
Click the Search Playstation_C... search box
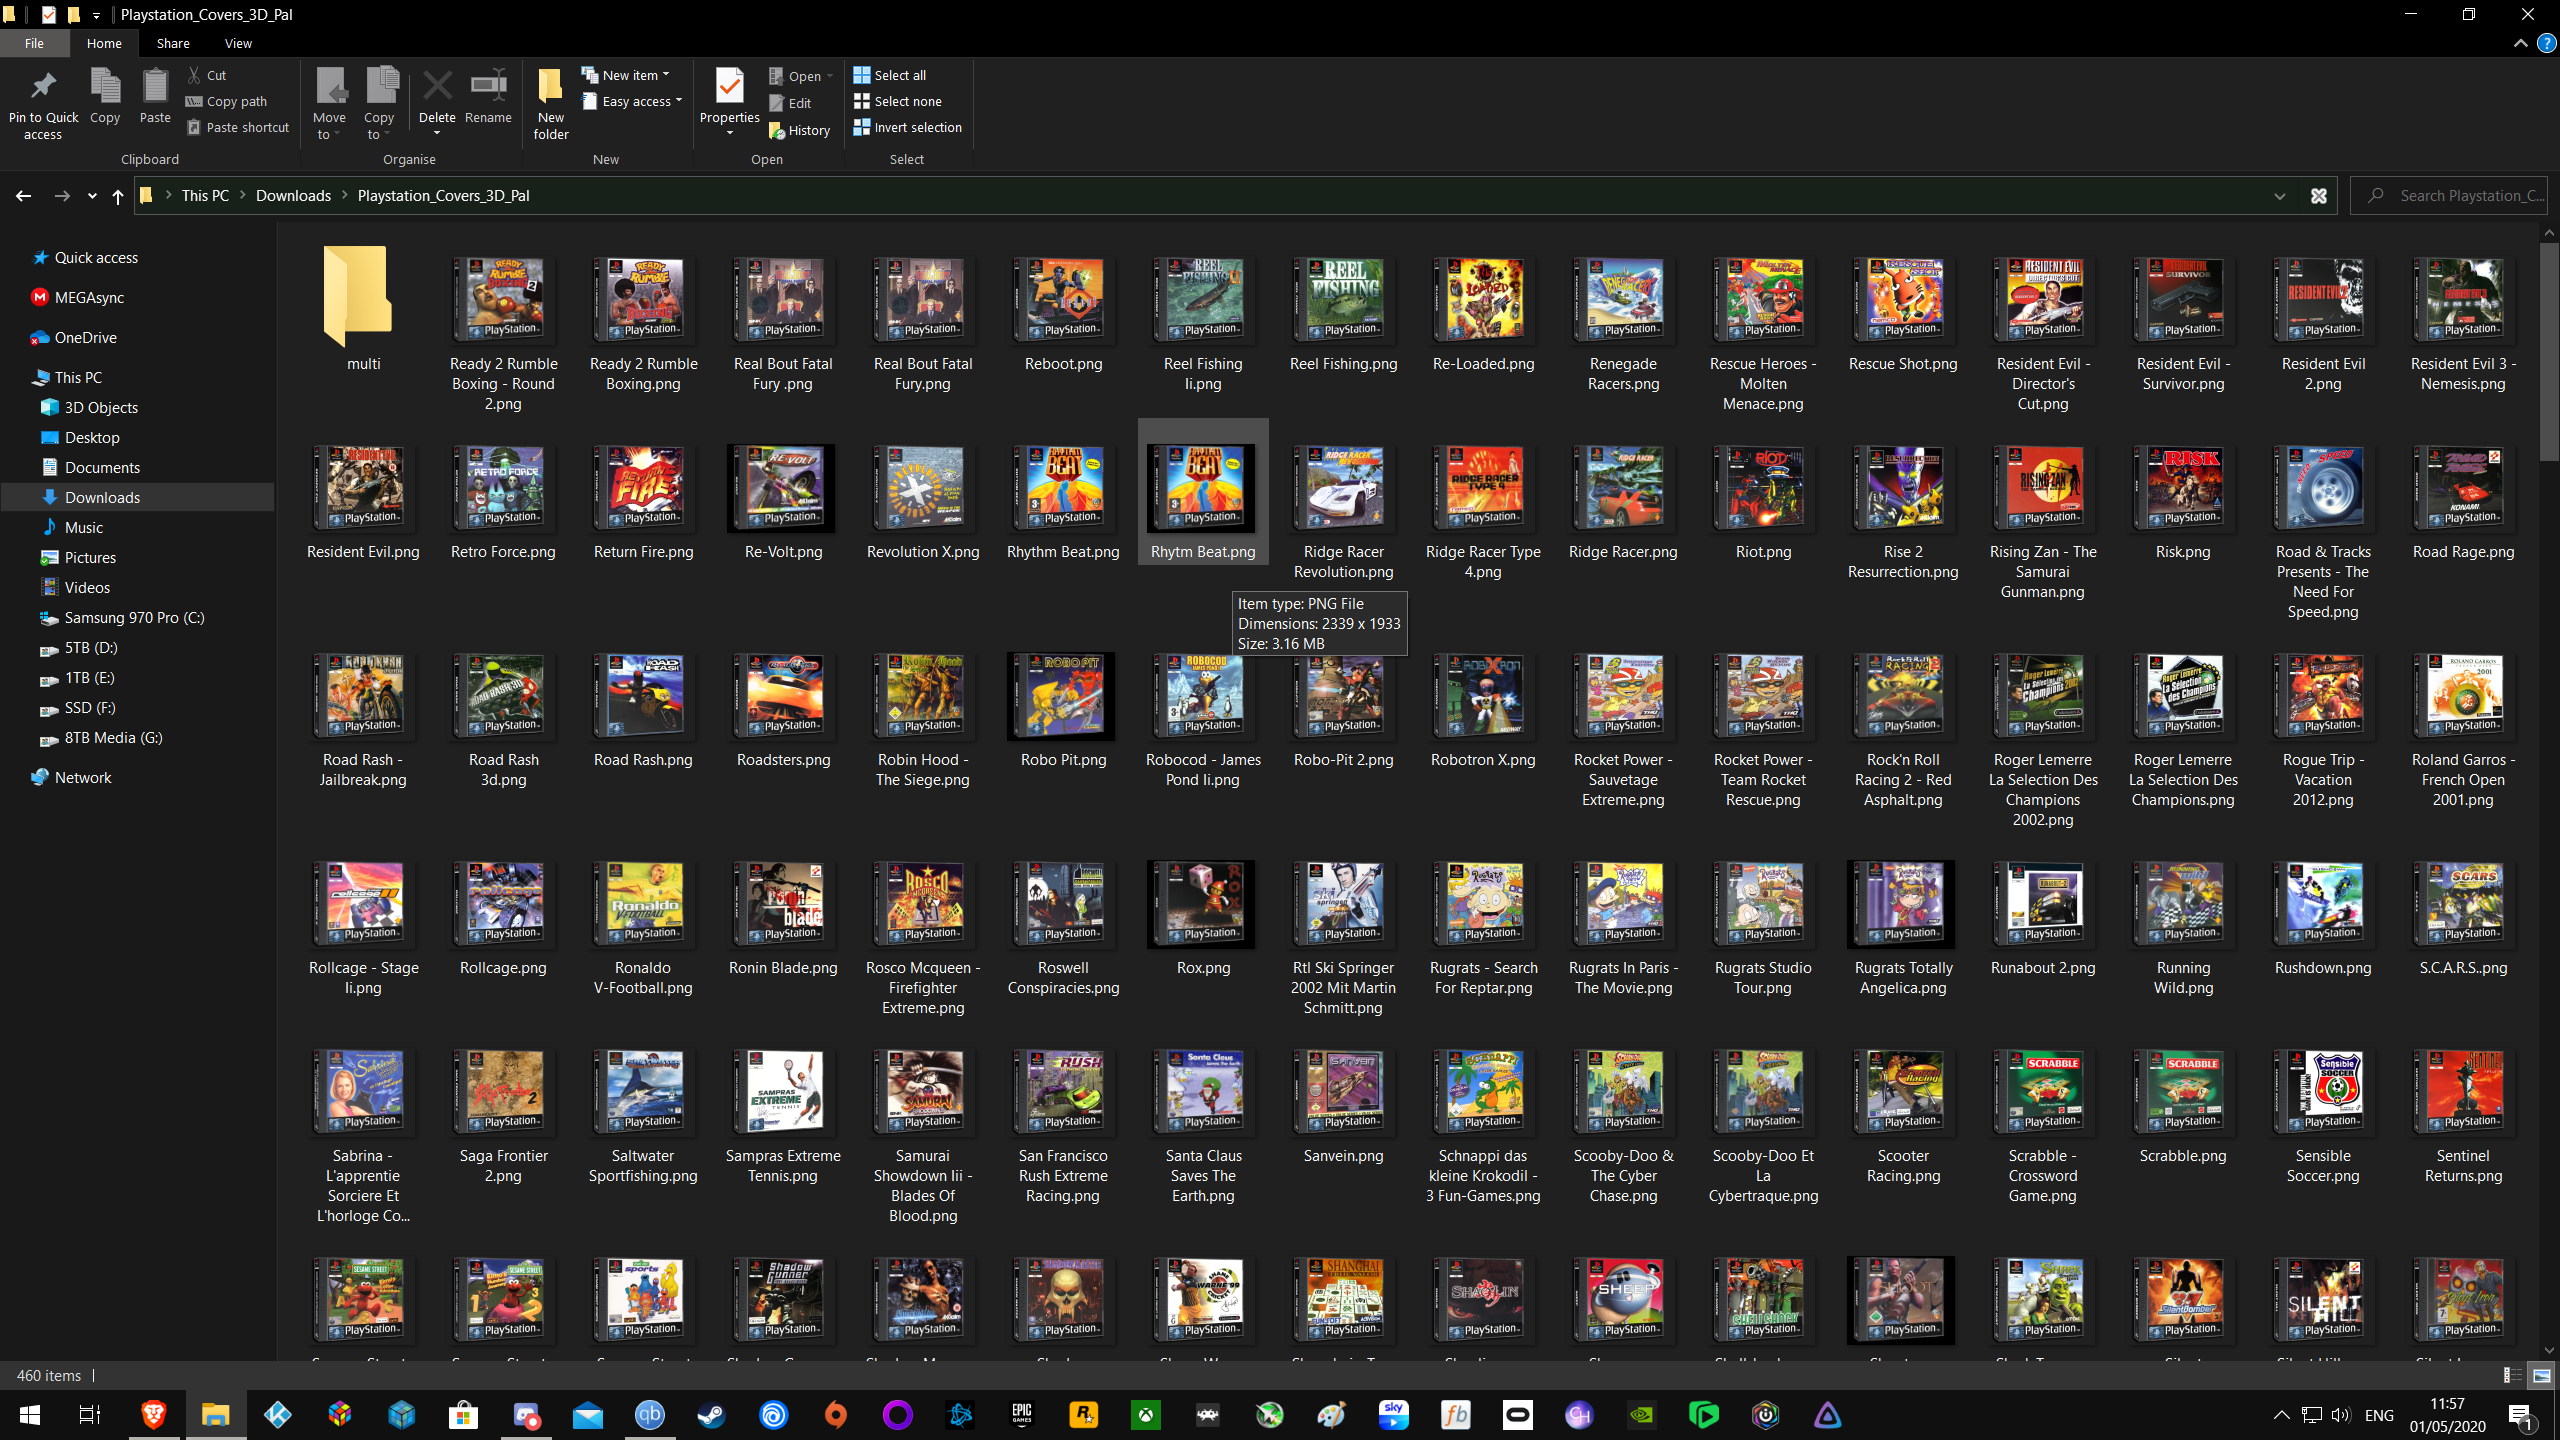pos(2450,196)
